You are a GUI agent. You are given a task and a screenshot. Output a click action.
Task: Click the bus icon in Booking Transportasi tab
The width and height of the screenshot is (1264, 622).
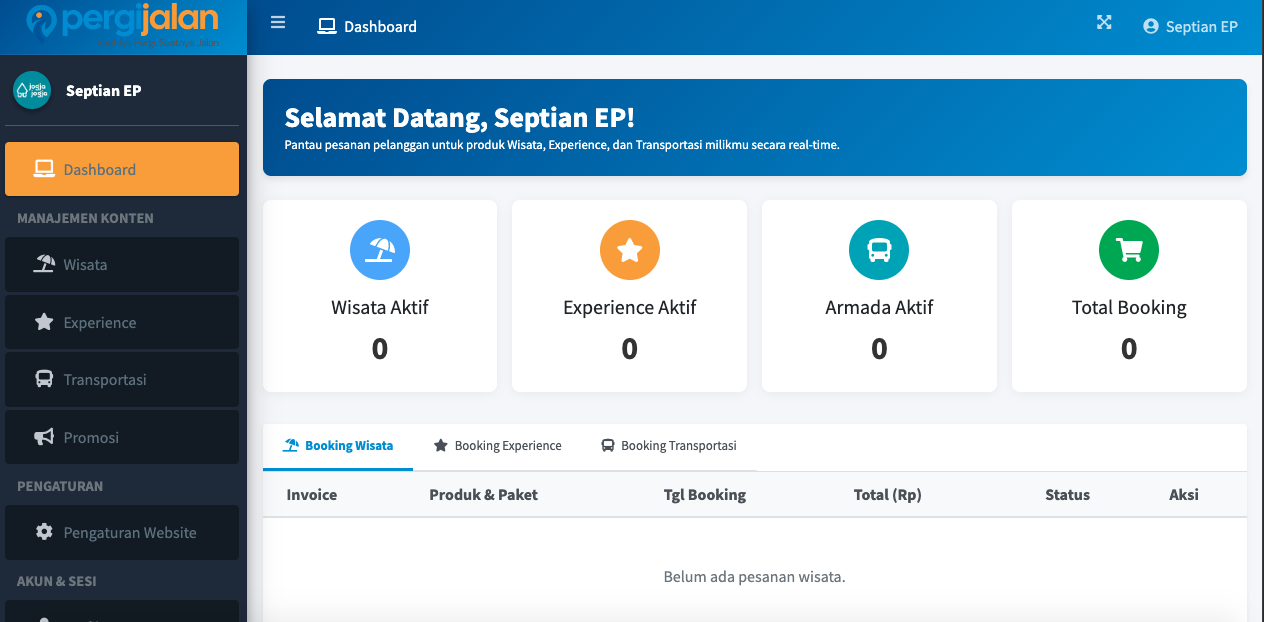click(608, 446)
